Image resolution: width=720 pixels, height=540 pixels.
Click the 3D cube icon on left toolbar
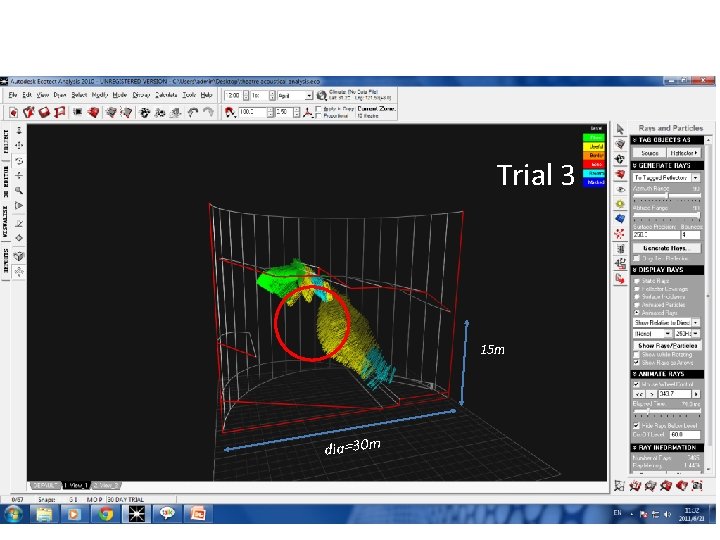click(19, 256)
